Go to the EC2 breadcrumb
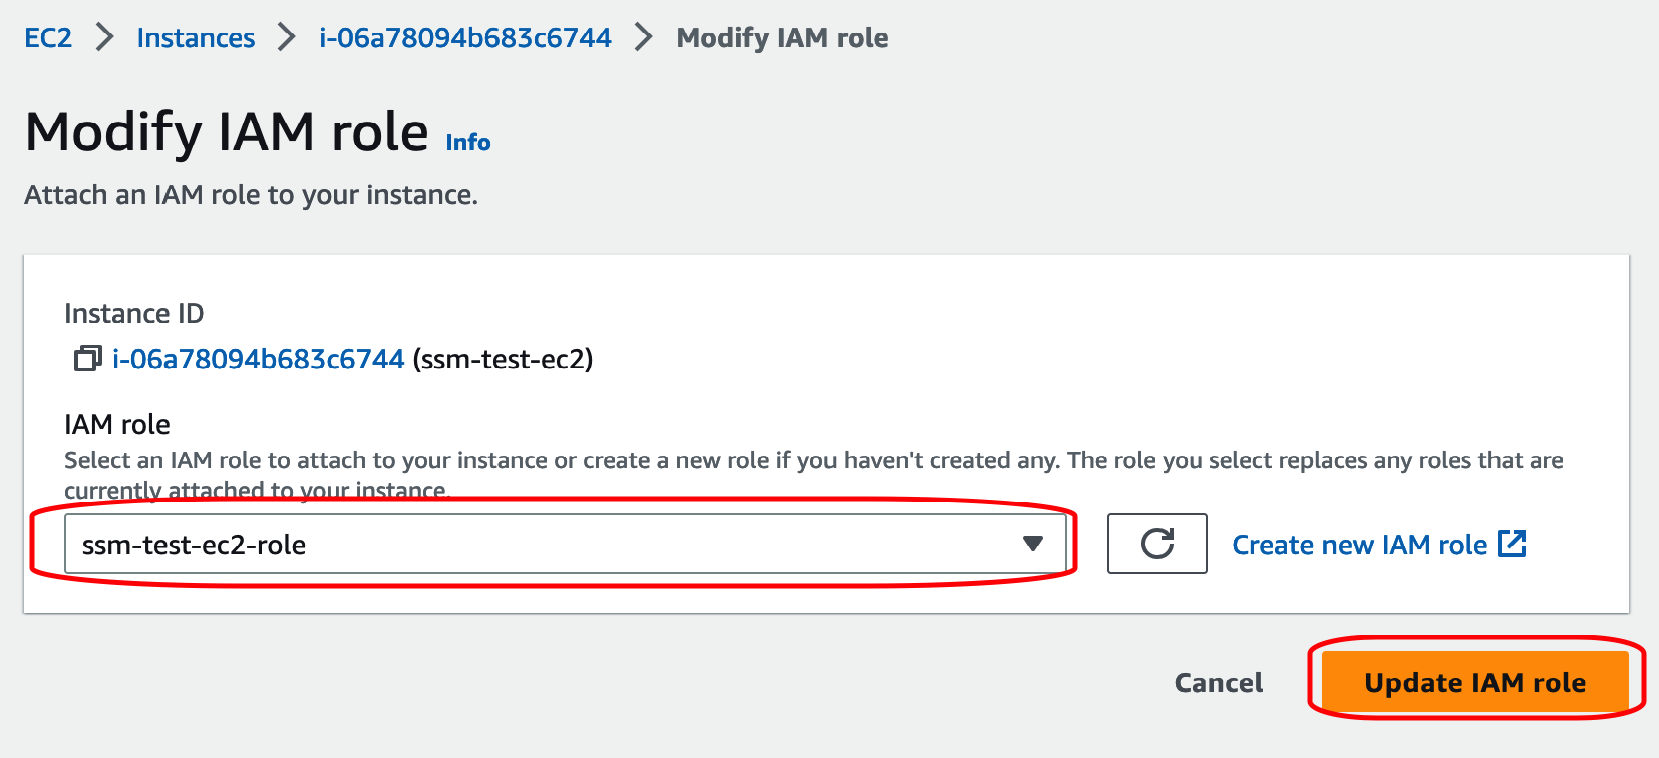The image size is (1659, 758). click(x=48, y=38)
